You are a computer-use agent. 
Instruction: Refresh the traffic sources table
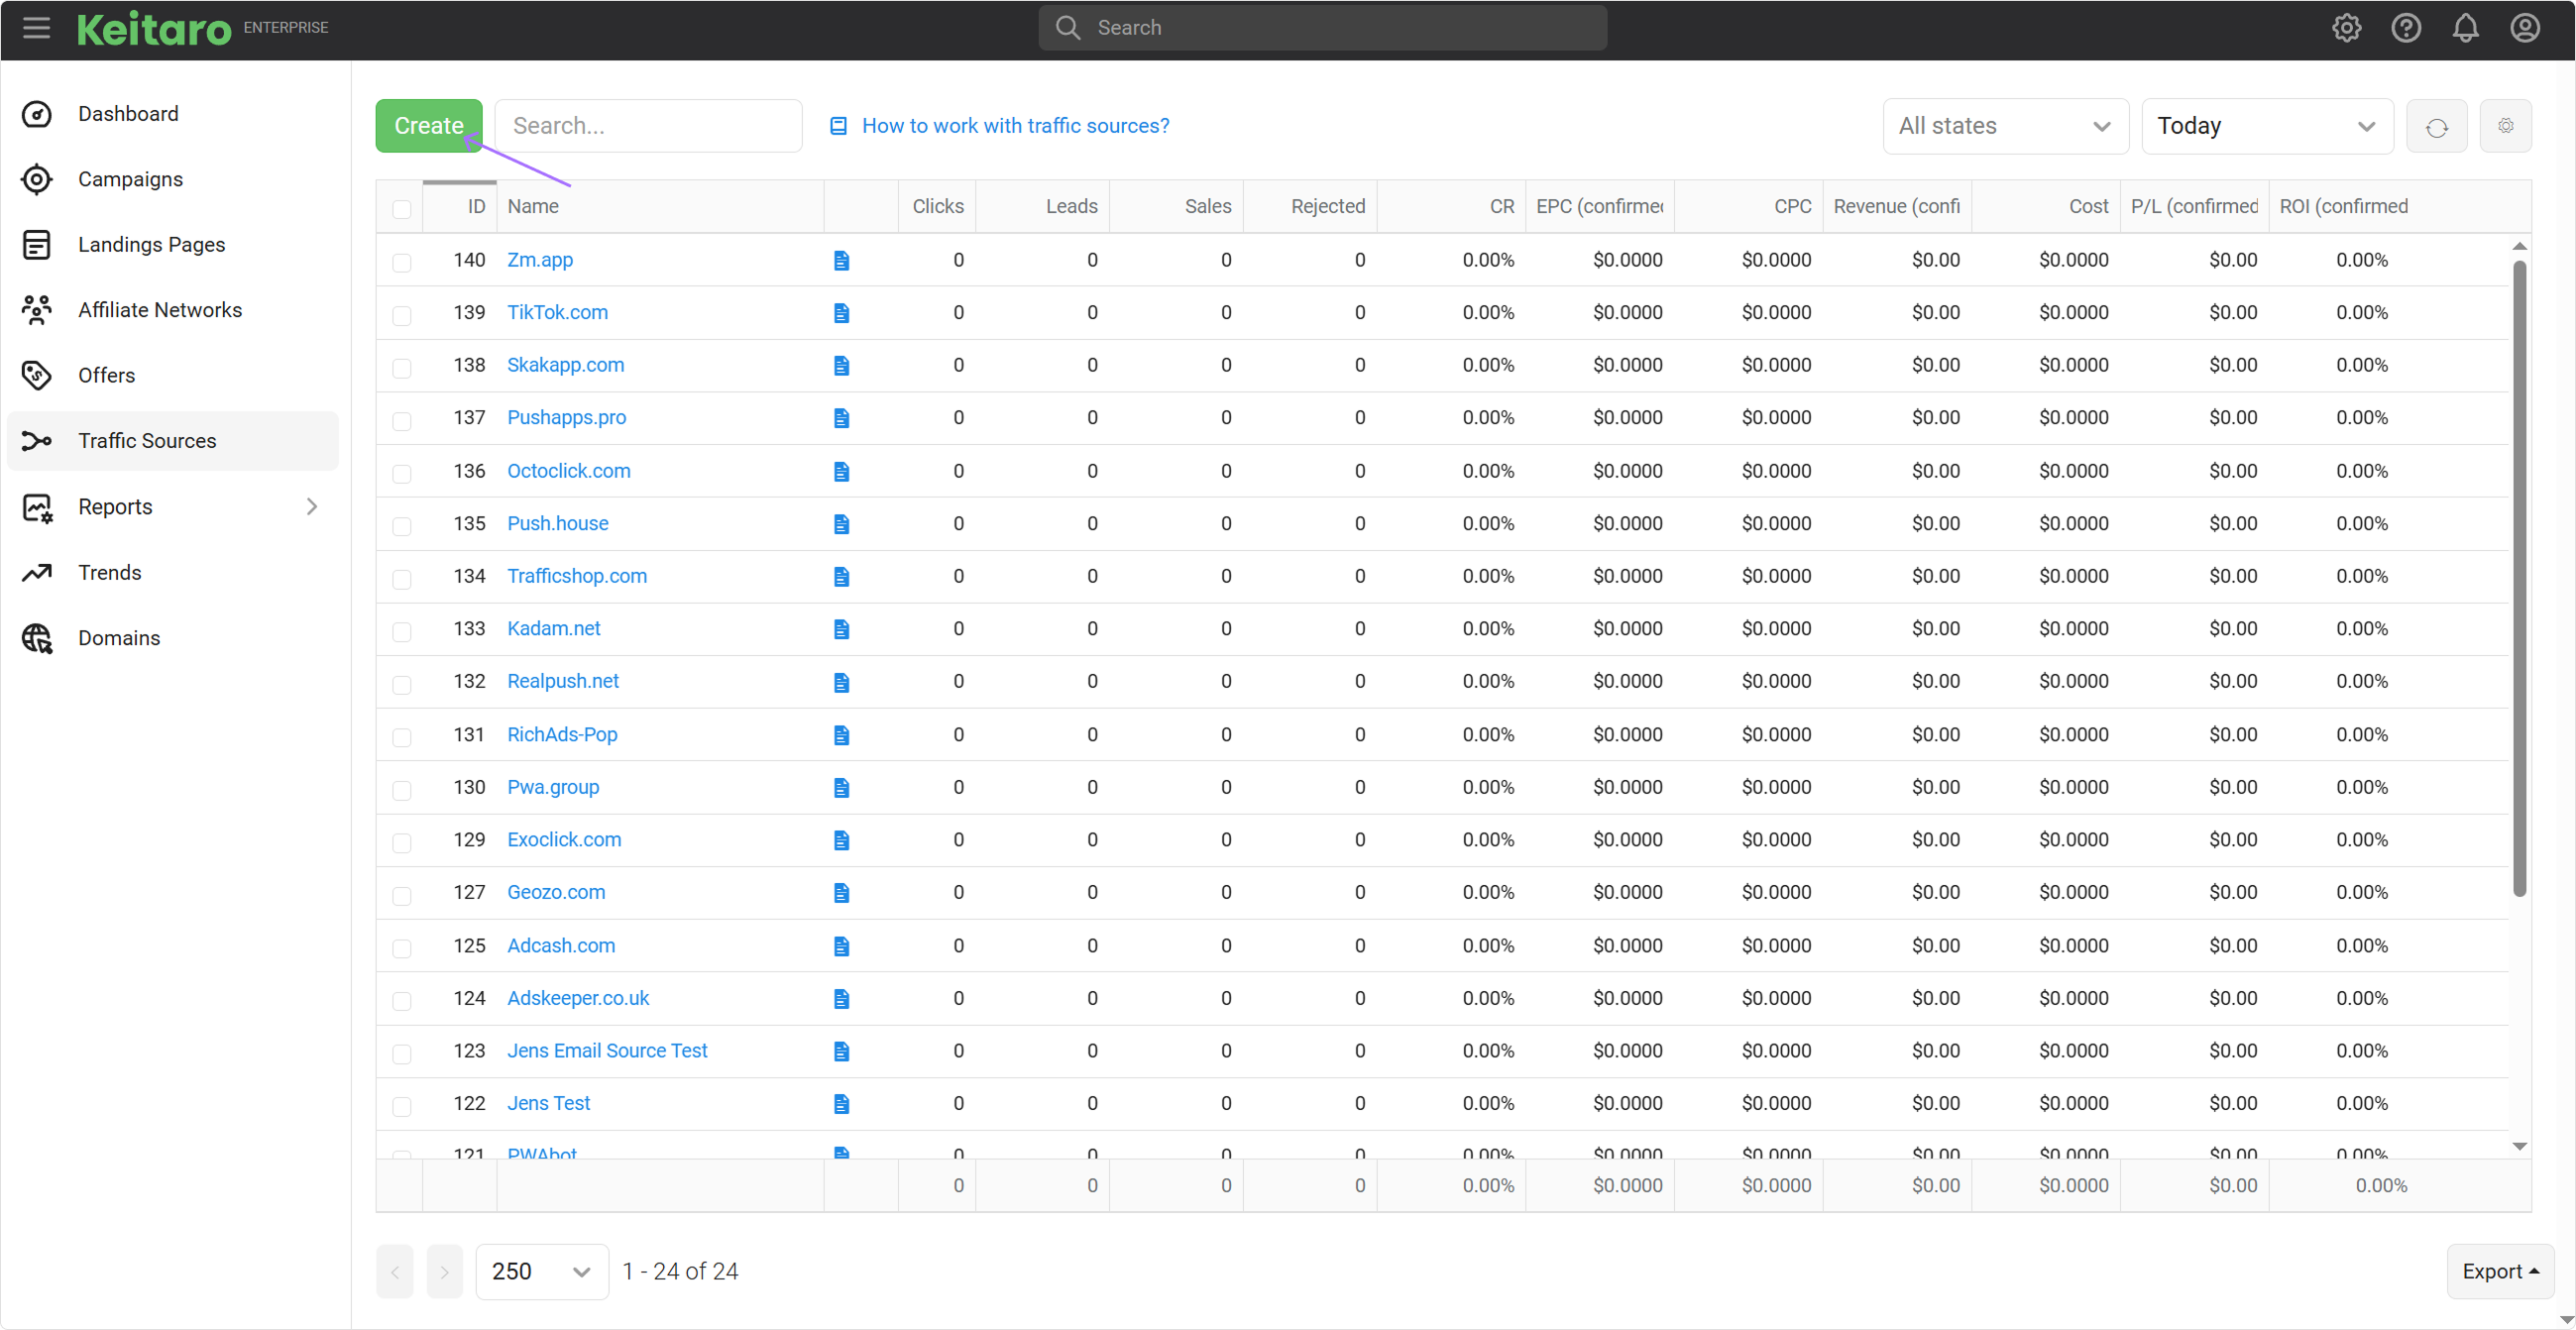(x=2436, y=126)
